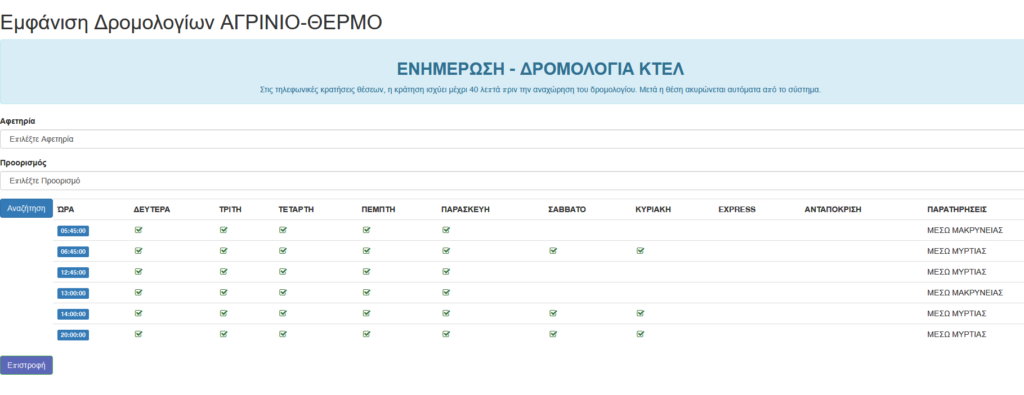Click ΠΕΜΠΤΗ check icon in 13:00:00 row
The height and width of the screenshot is (395, 1024).
366,292
